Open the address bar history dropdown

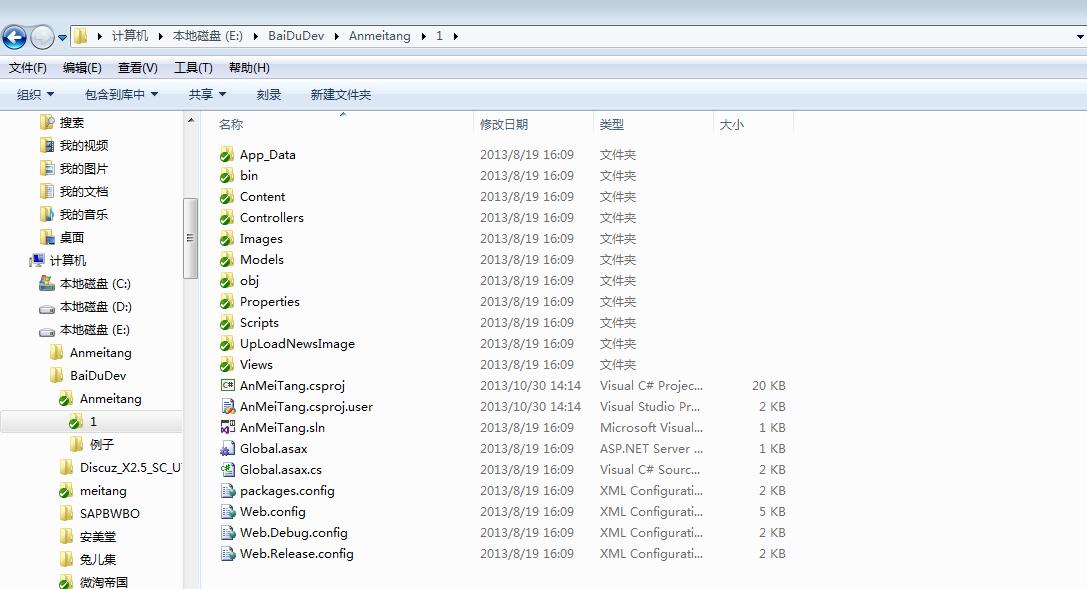(x=1079, y=37)
